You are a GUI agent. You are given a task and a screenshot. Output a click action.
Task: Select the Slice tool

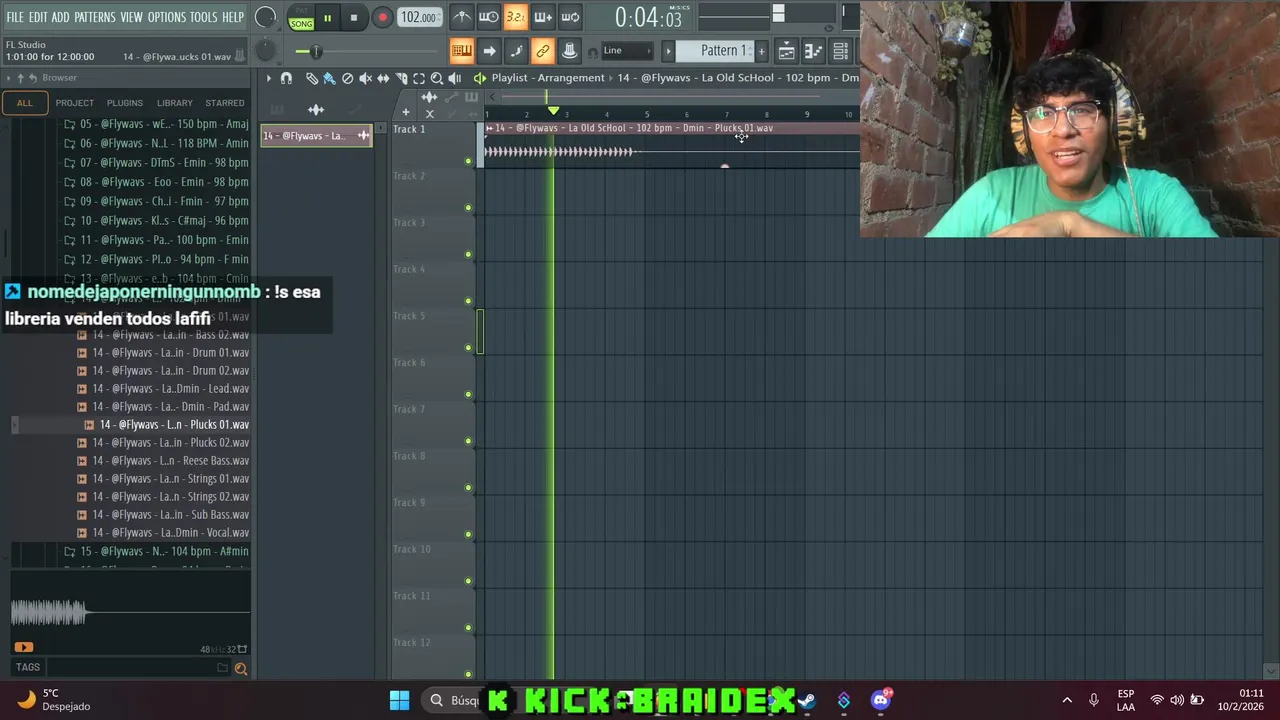coord(401,78)
